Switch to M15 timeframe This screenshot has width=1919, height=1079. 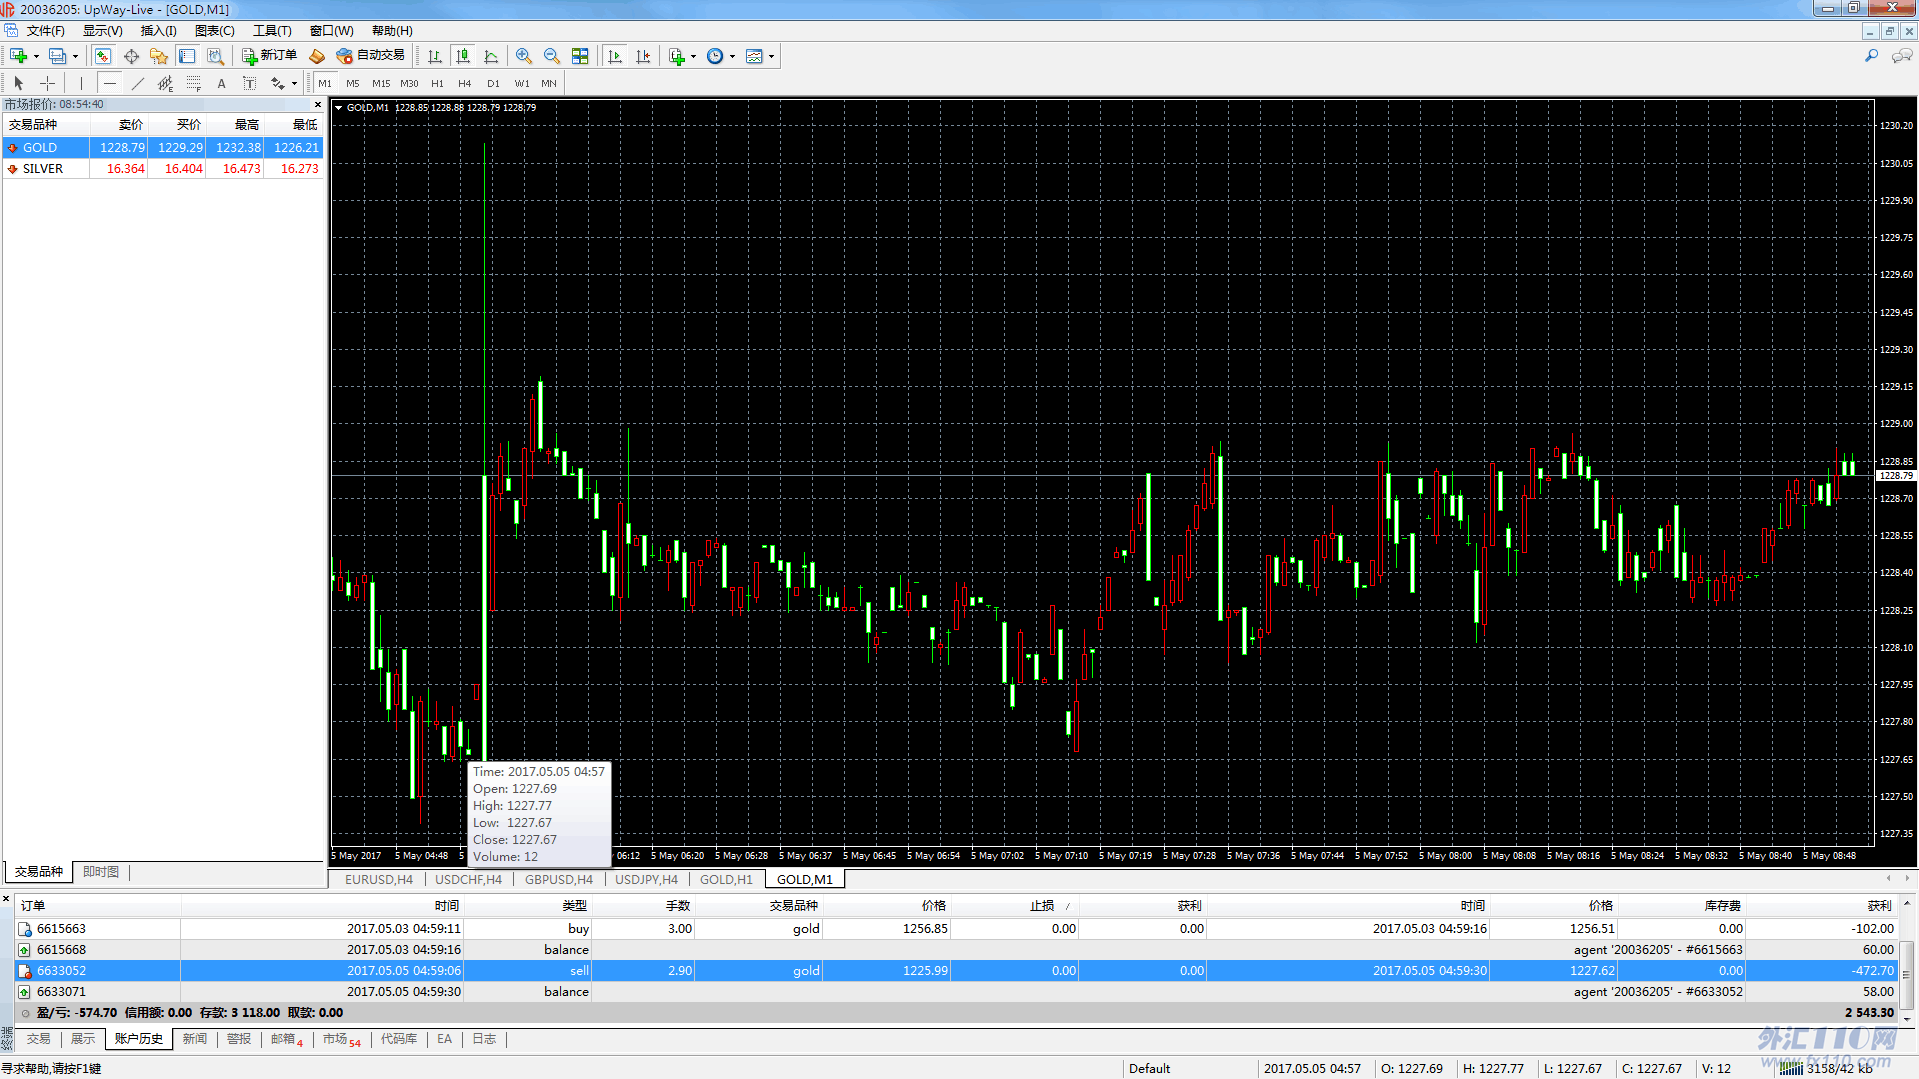tap(381, 83)
